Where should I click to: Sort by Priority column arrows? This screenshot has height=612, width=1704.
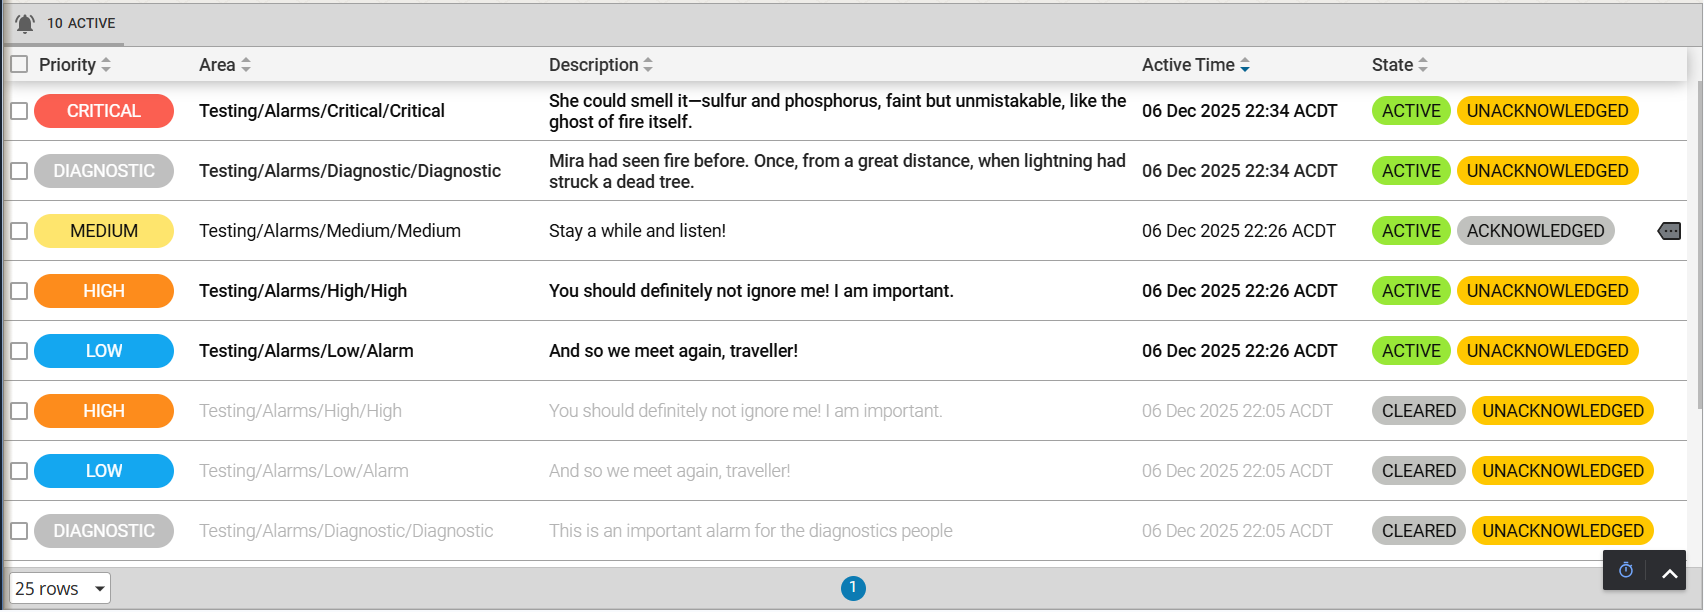106,65
